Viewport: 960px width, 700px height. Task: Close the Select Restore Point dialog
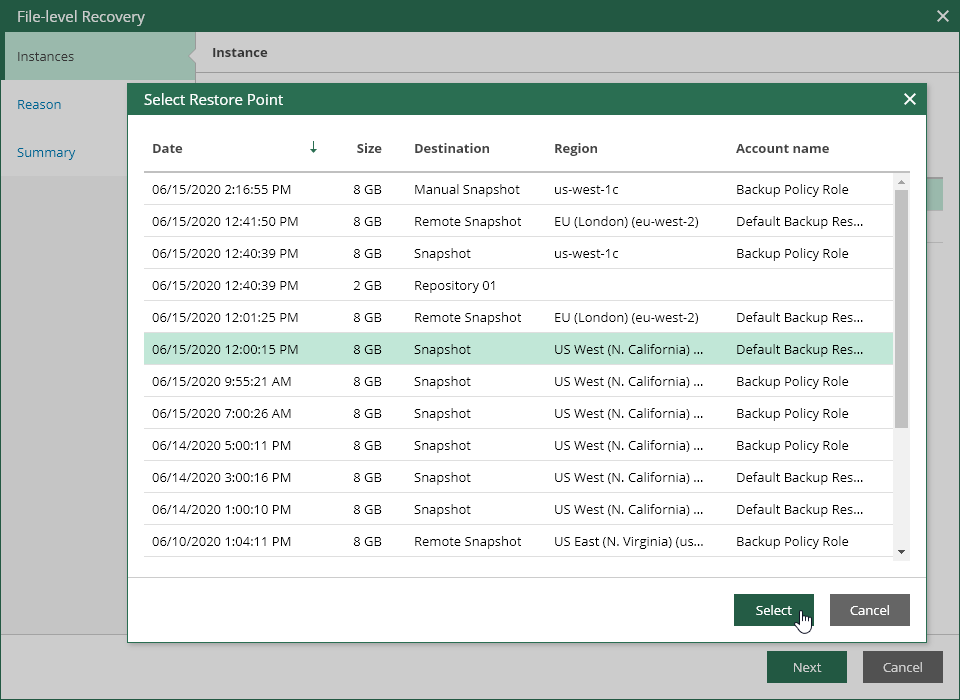910,99
